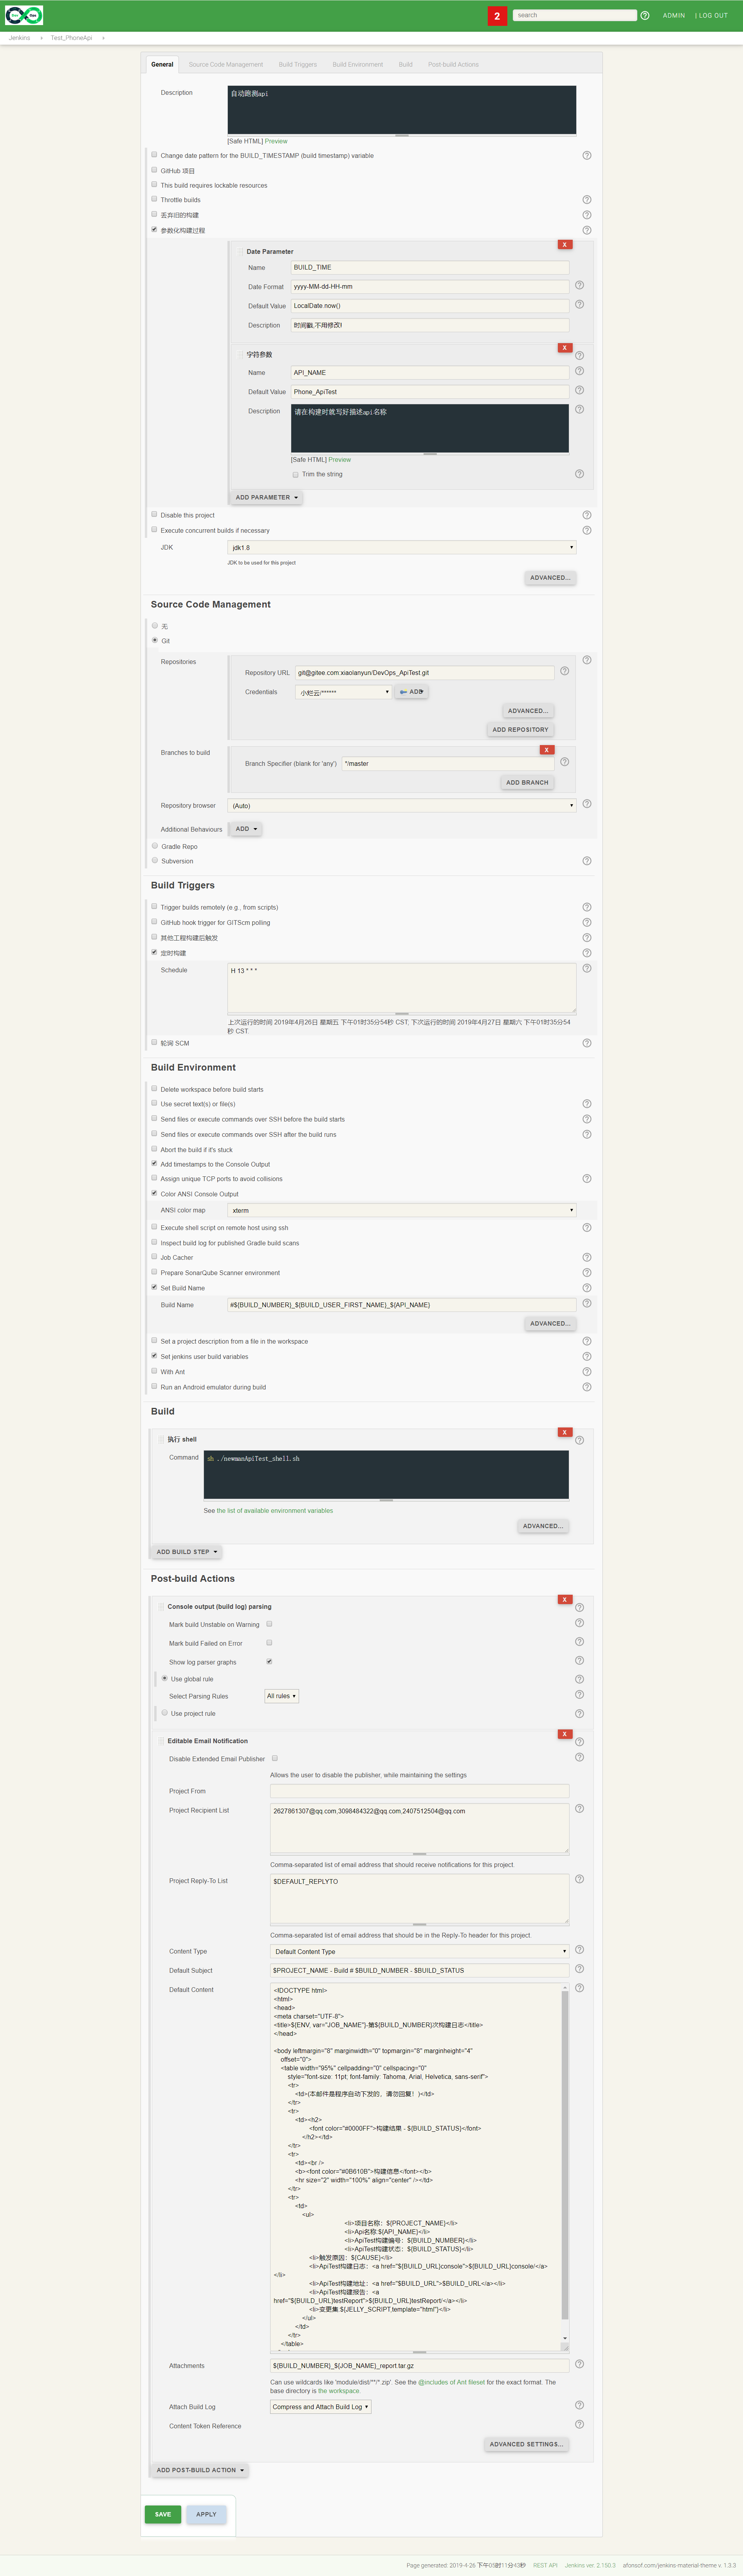Screen dimensions: 743x2576
Task: Go to the Post-build Actions tab
Action: 453,64
